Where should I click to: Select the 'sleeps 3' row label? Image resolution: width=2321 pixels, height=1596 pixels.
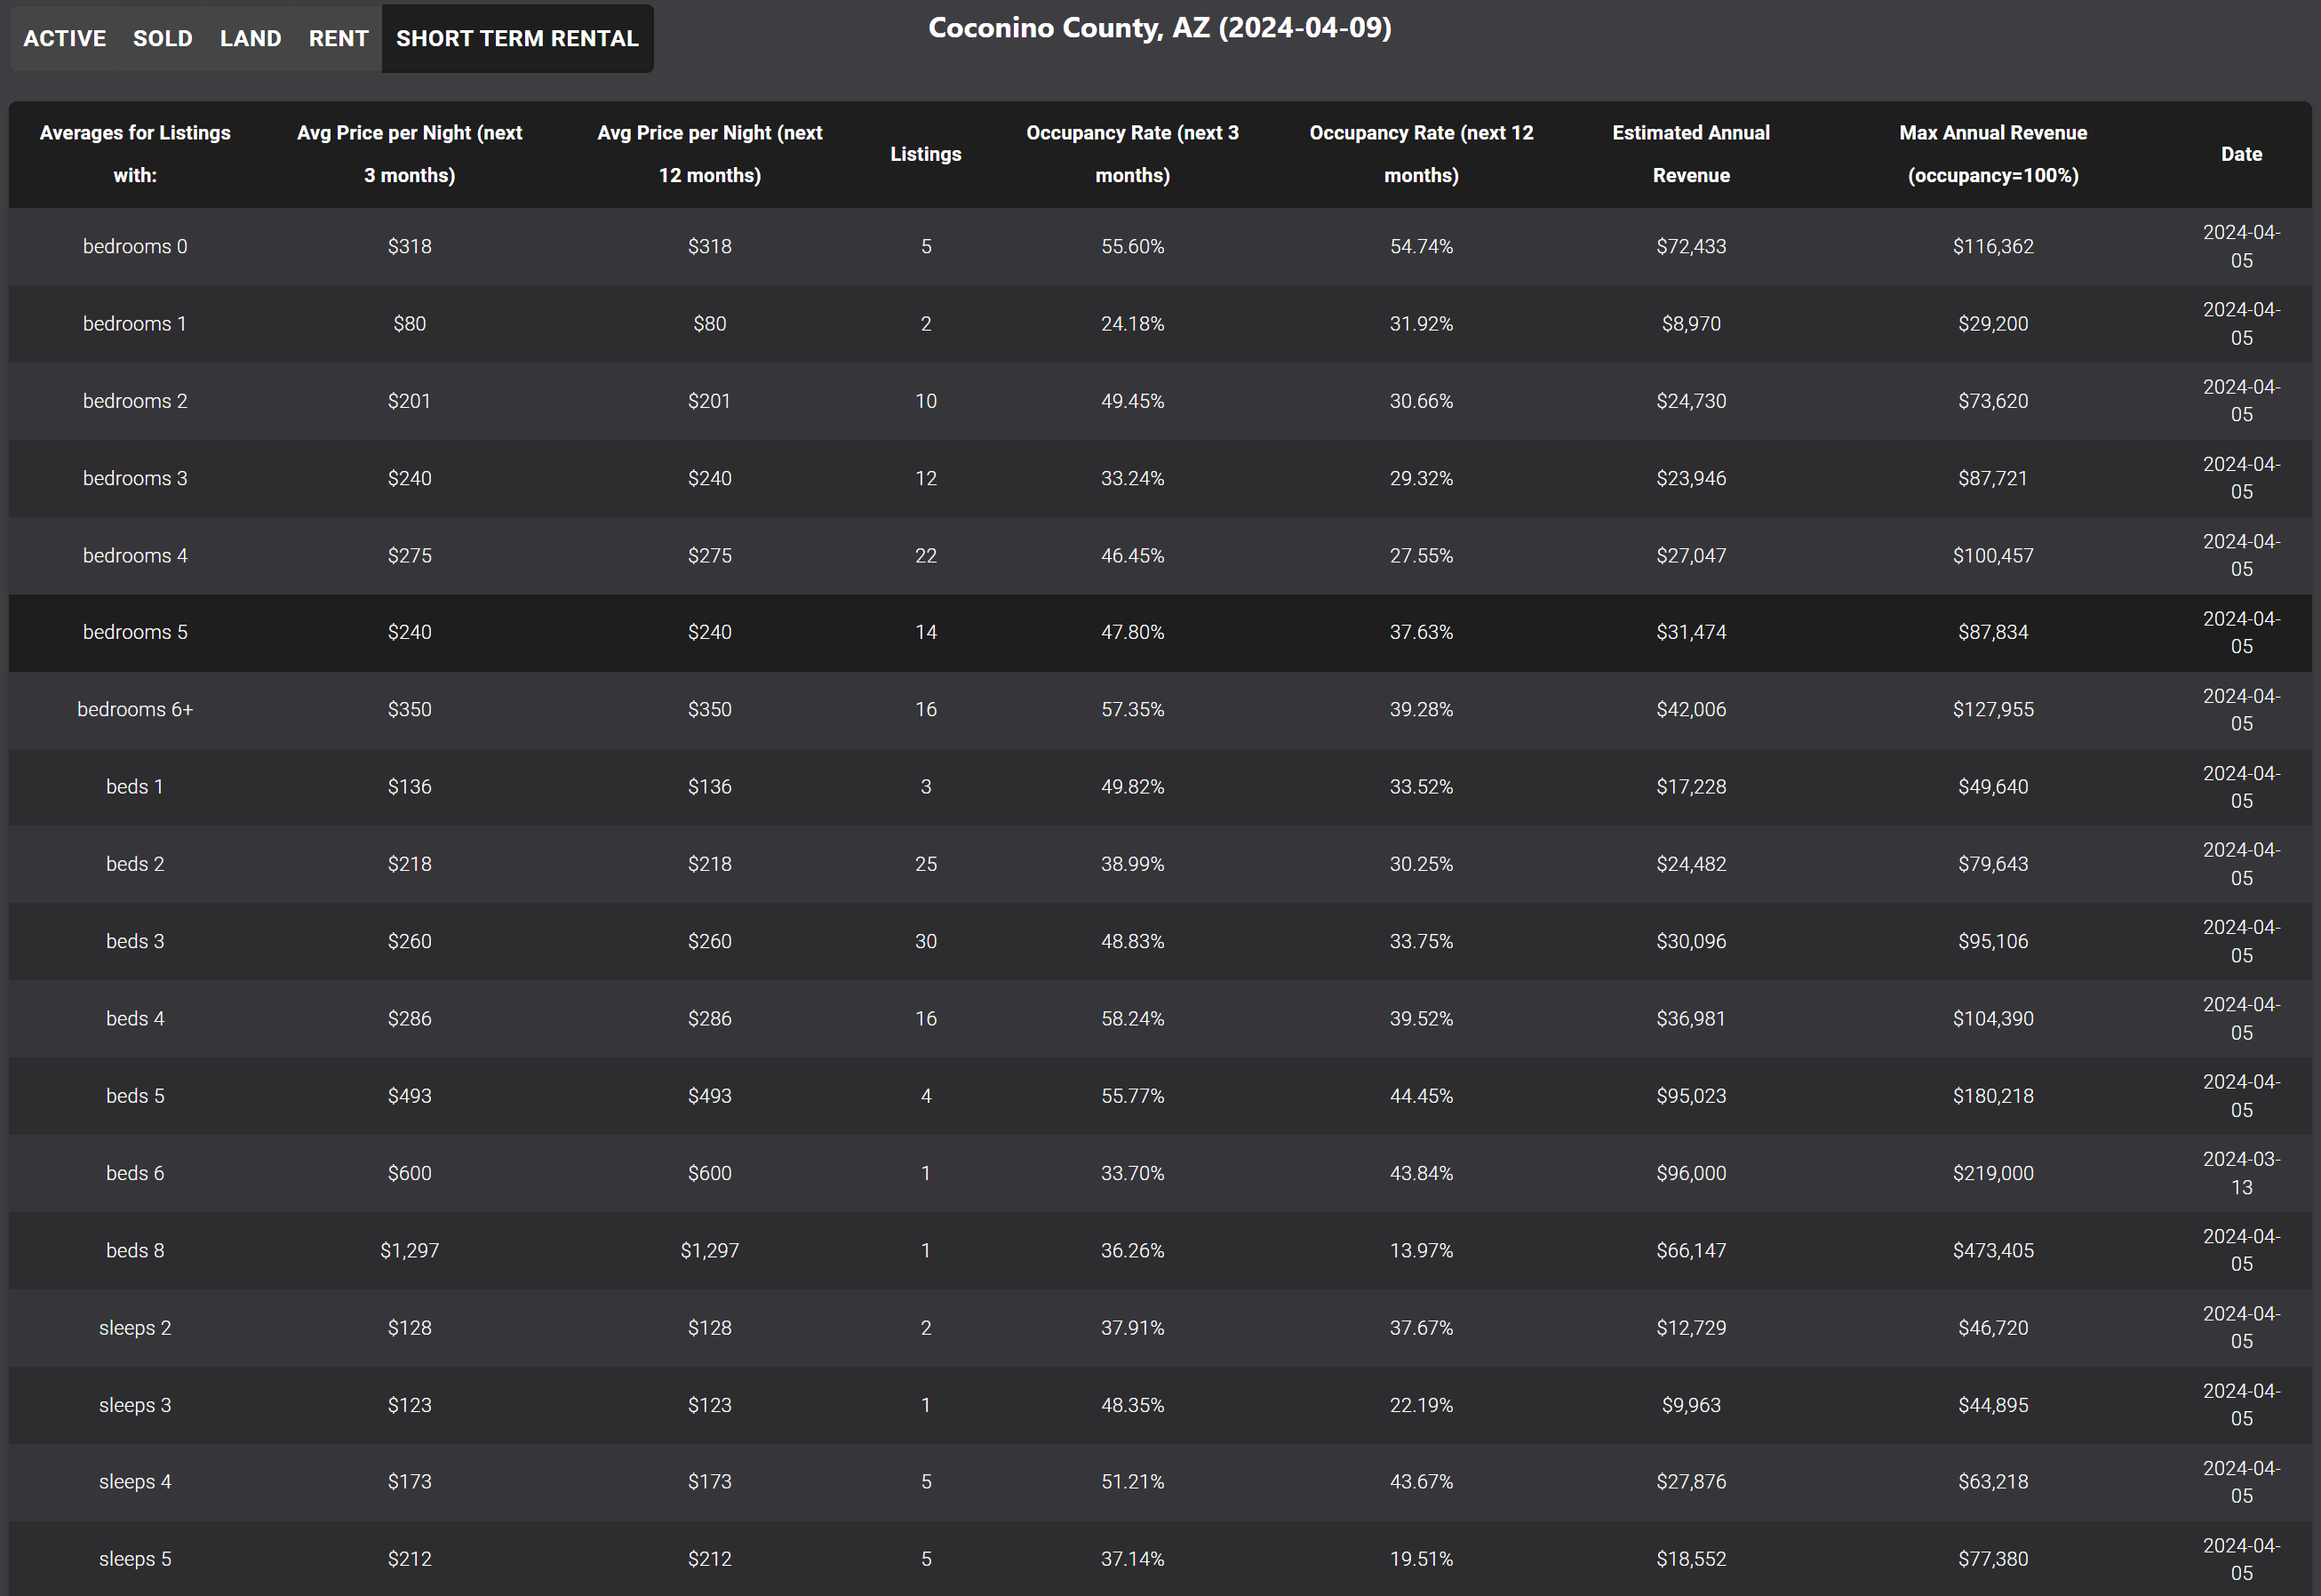pos(135,1405)
